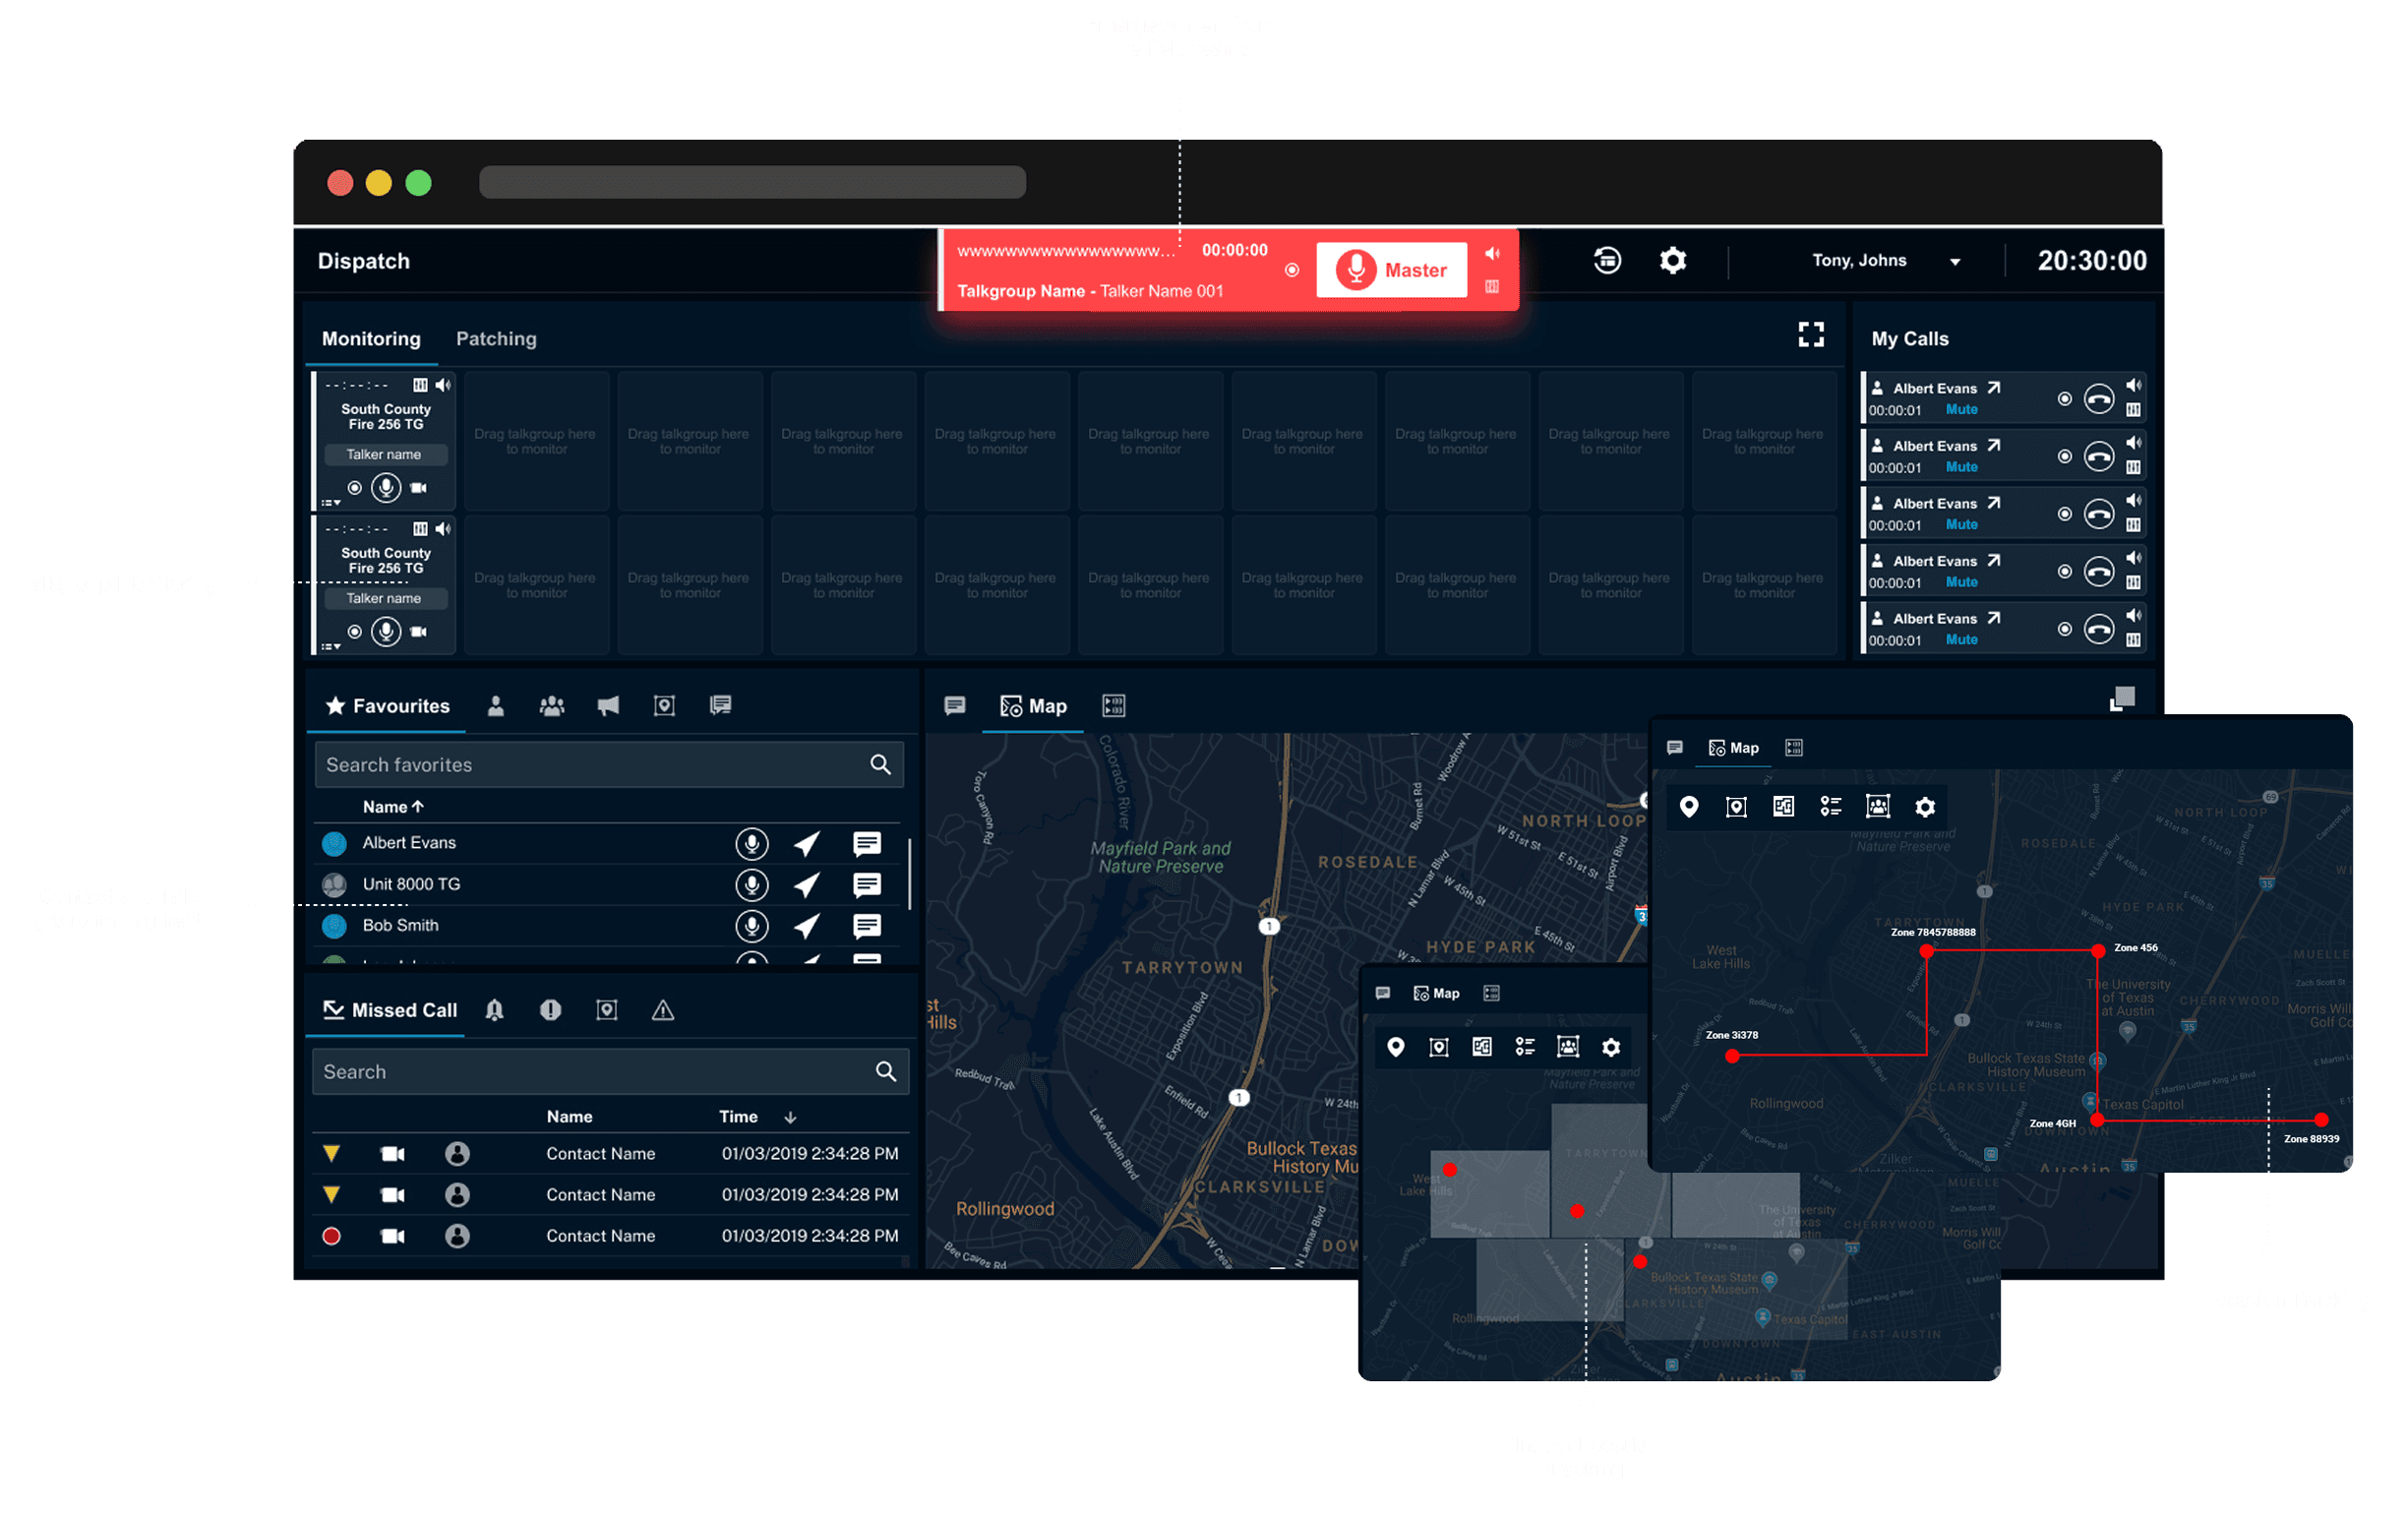Mute first Albert Evans call
The height and width of the screenshot is (1517, 2408).
coord(1961,410)
